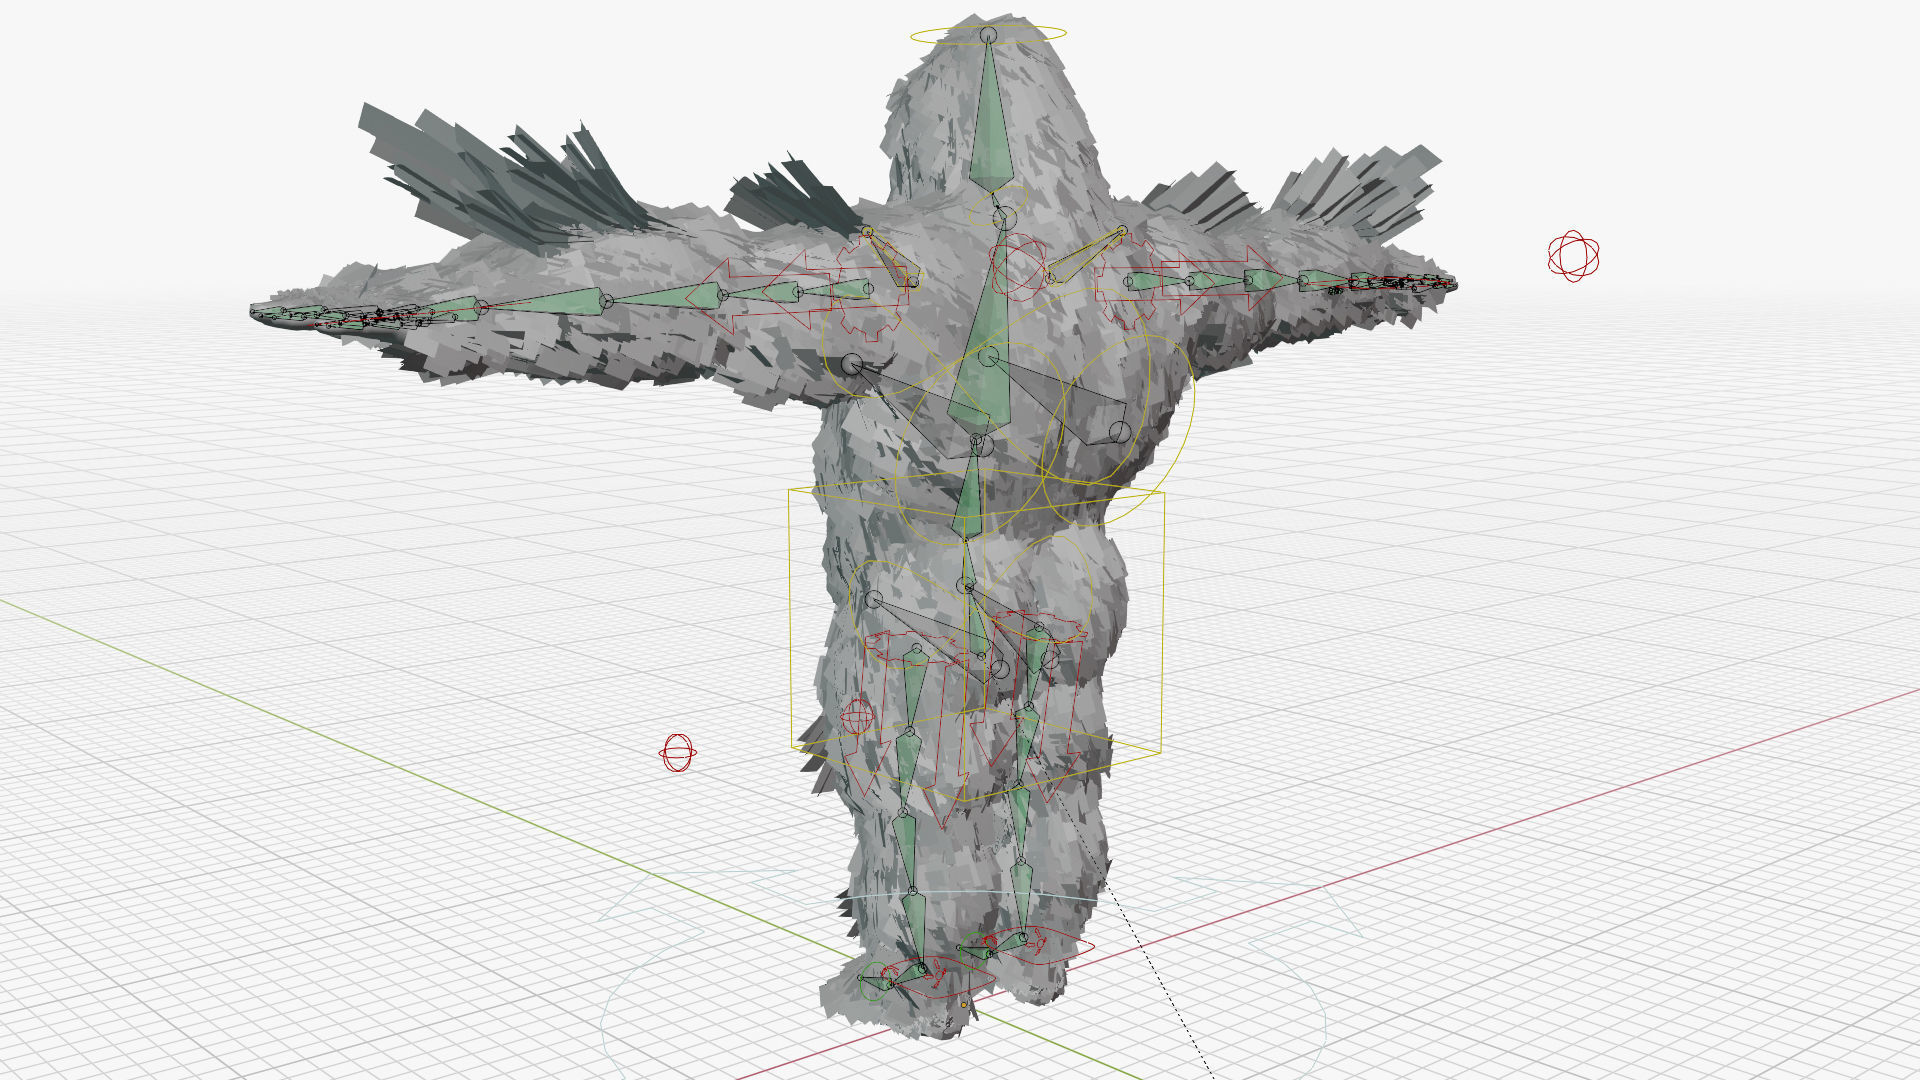Select the red sphere widget at the neck base
This screenshot has width=1920, height=1080.
pyautogui.click(x=1018, y=268)
